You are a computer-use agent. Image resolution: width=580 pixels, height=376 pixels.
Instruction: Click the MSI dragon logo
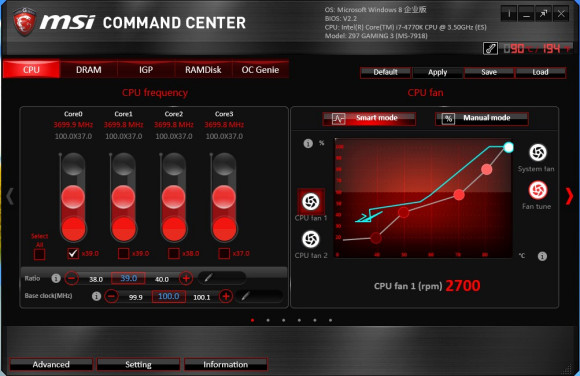pos(24,22)
